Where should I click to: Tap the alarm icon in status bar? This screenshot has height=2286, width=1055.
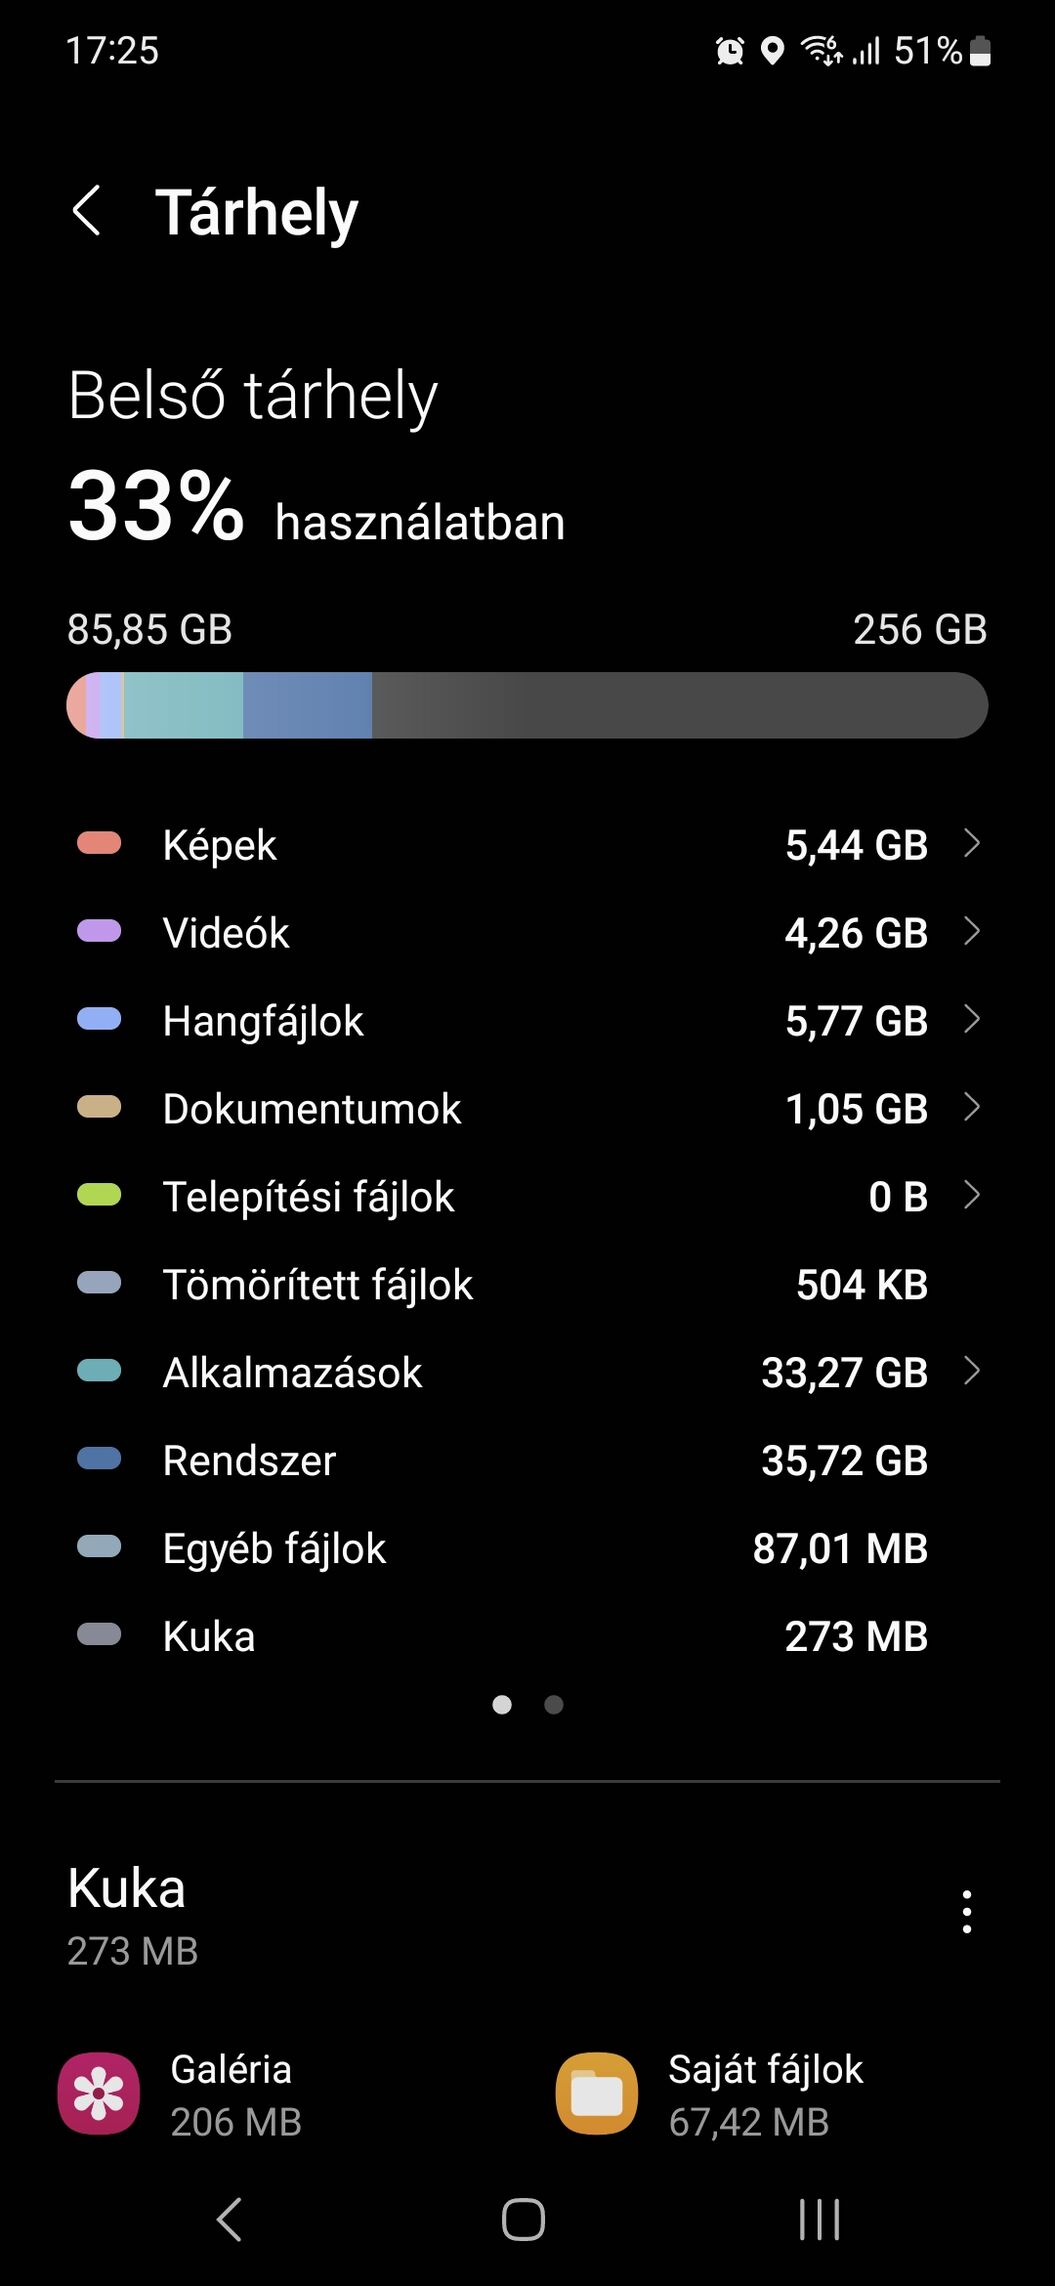pos(730,50)
